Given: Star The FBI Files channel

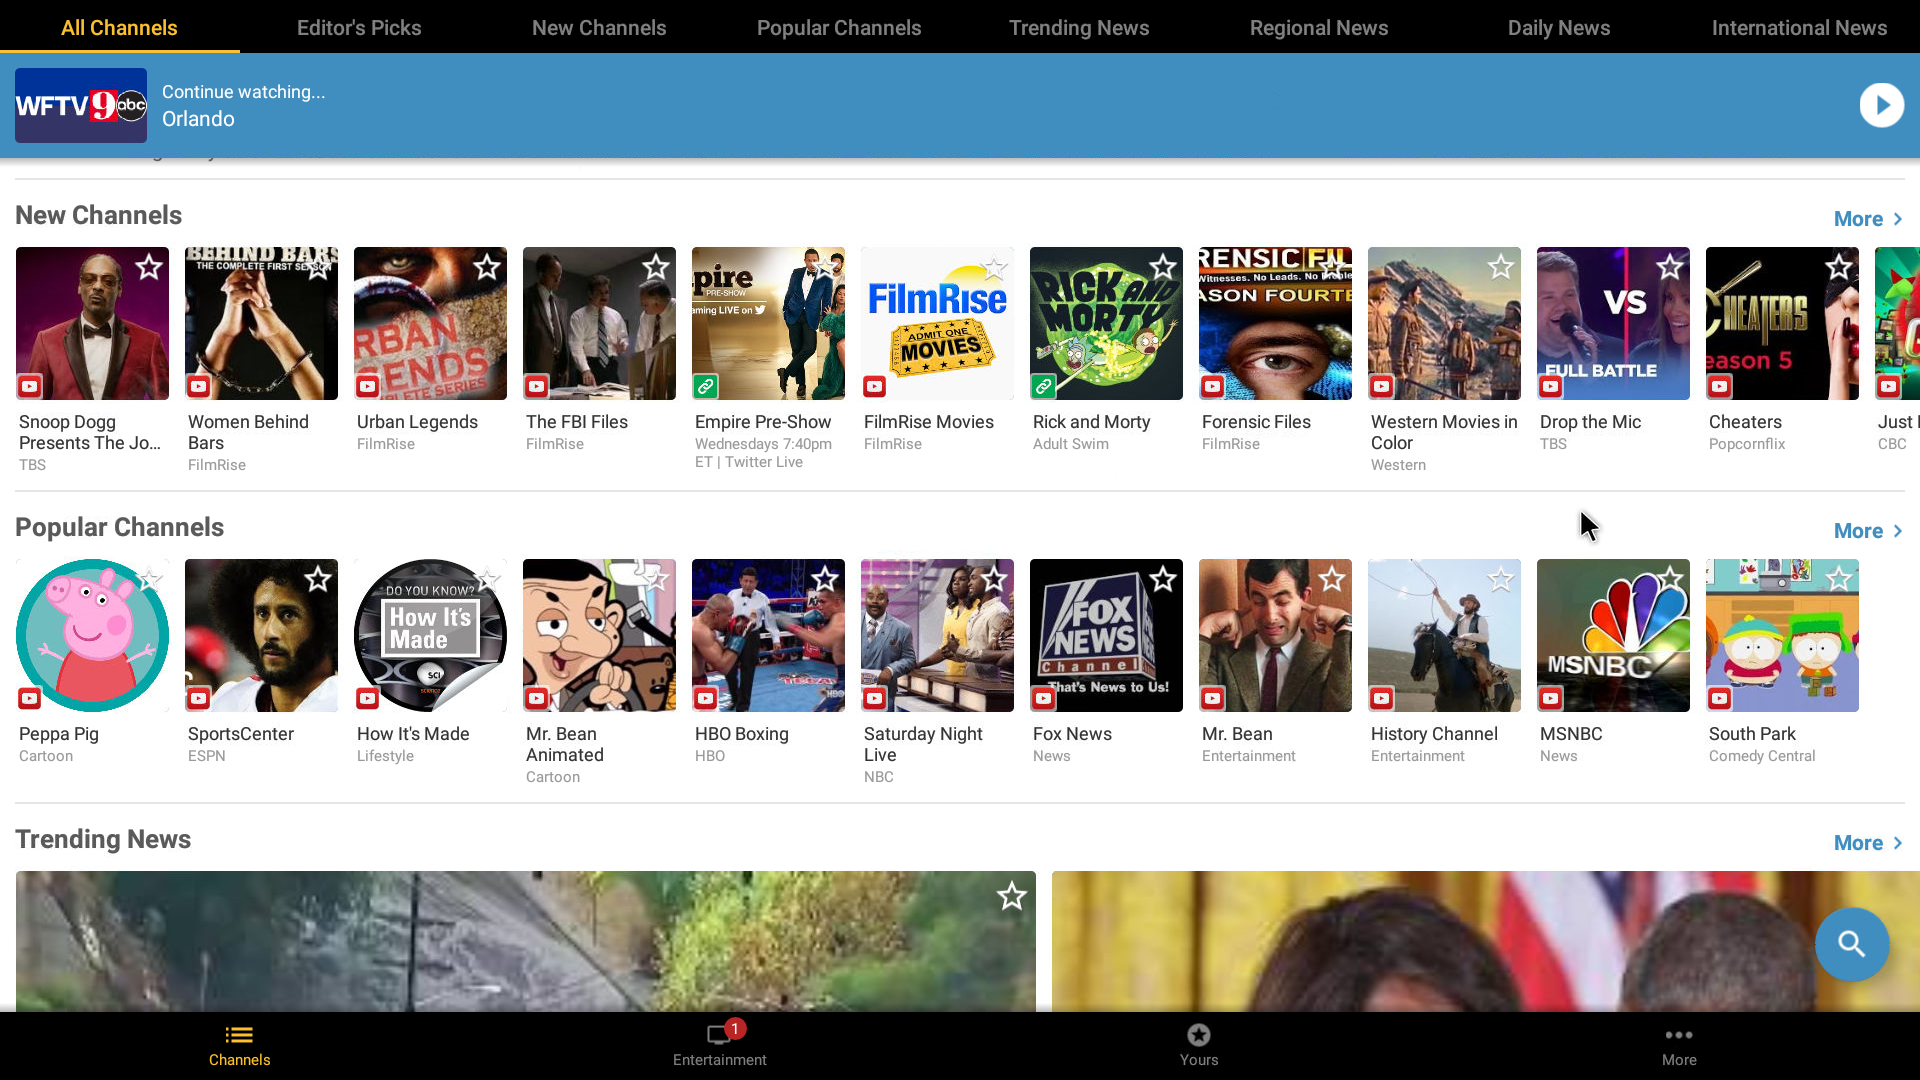Looking at the screenshot, I should [656, 267].
